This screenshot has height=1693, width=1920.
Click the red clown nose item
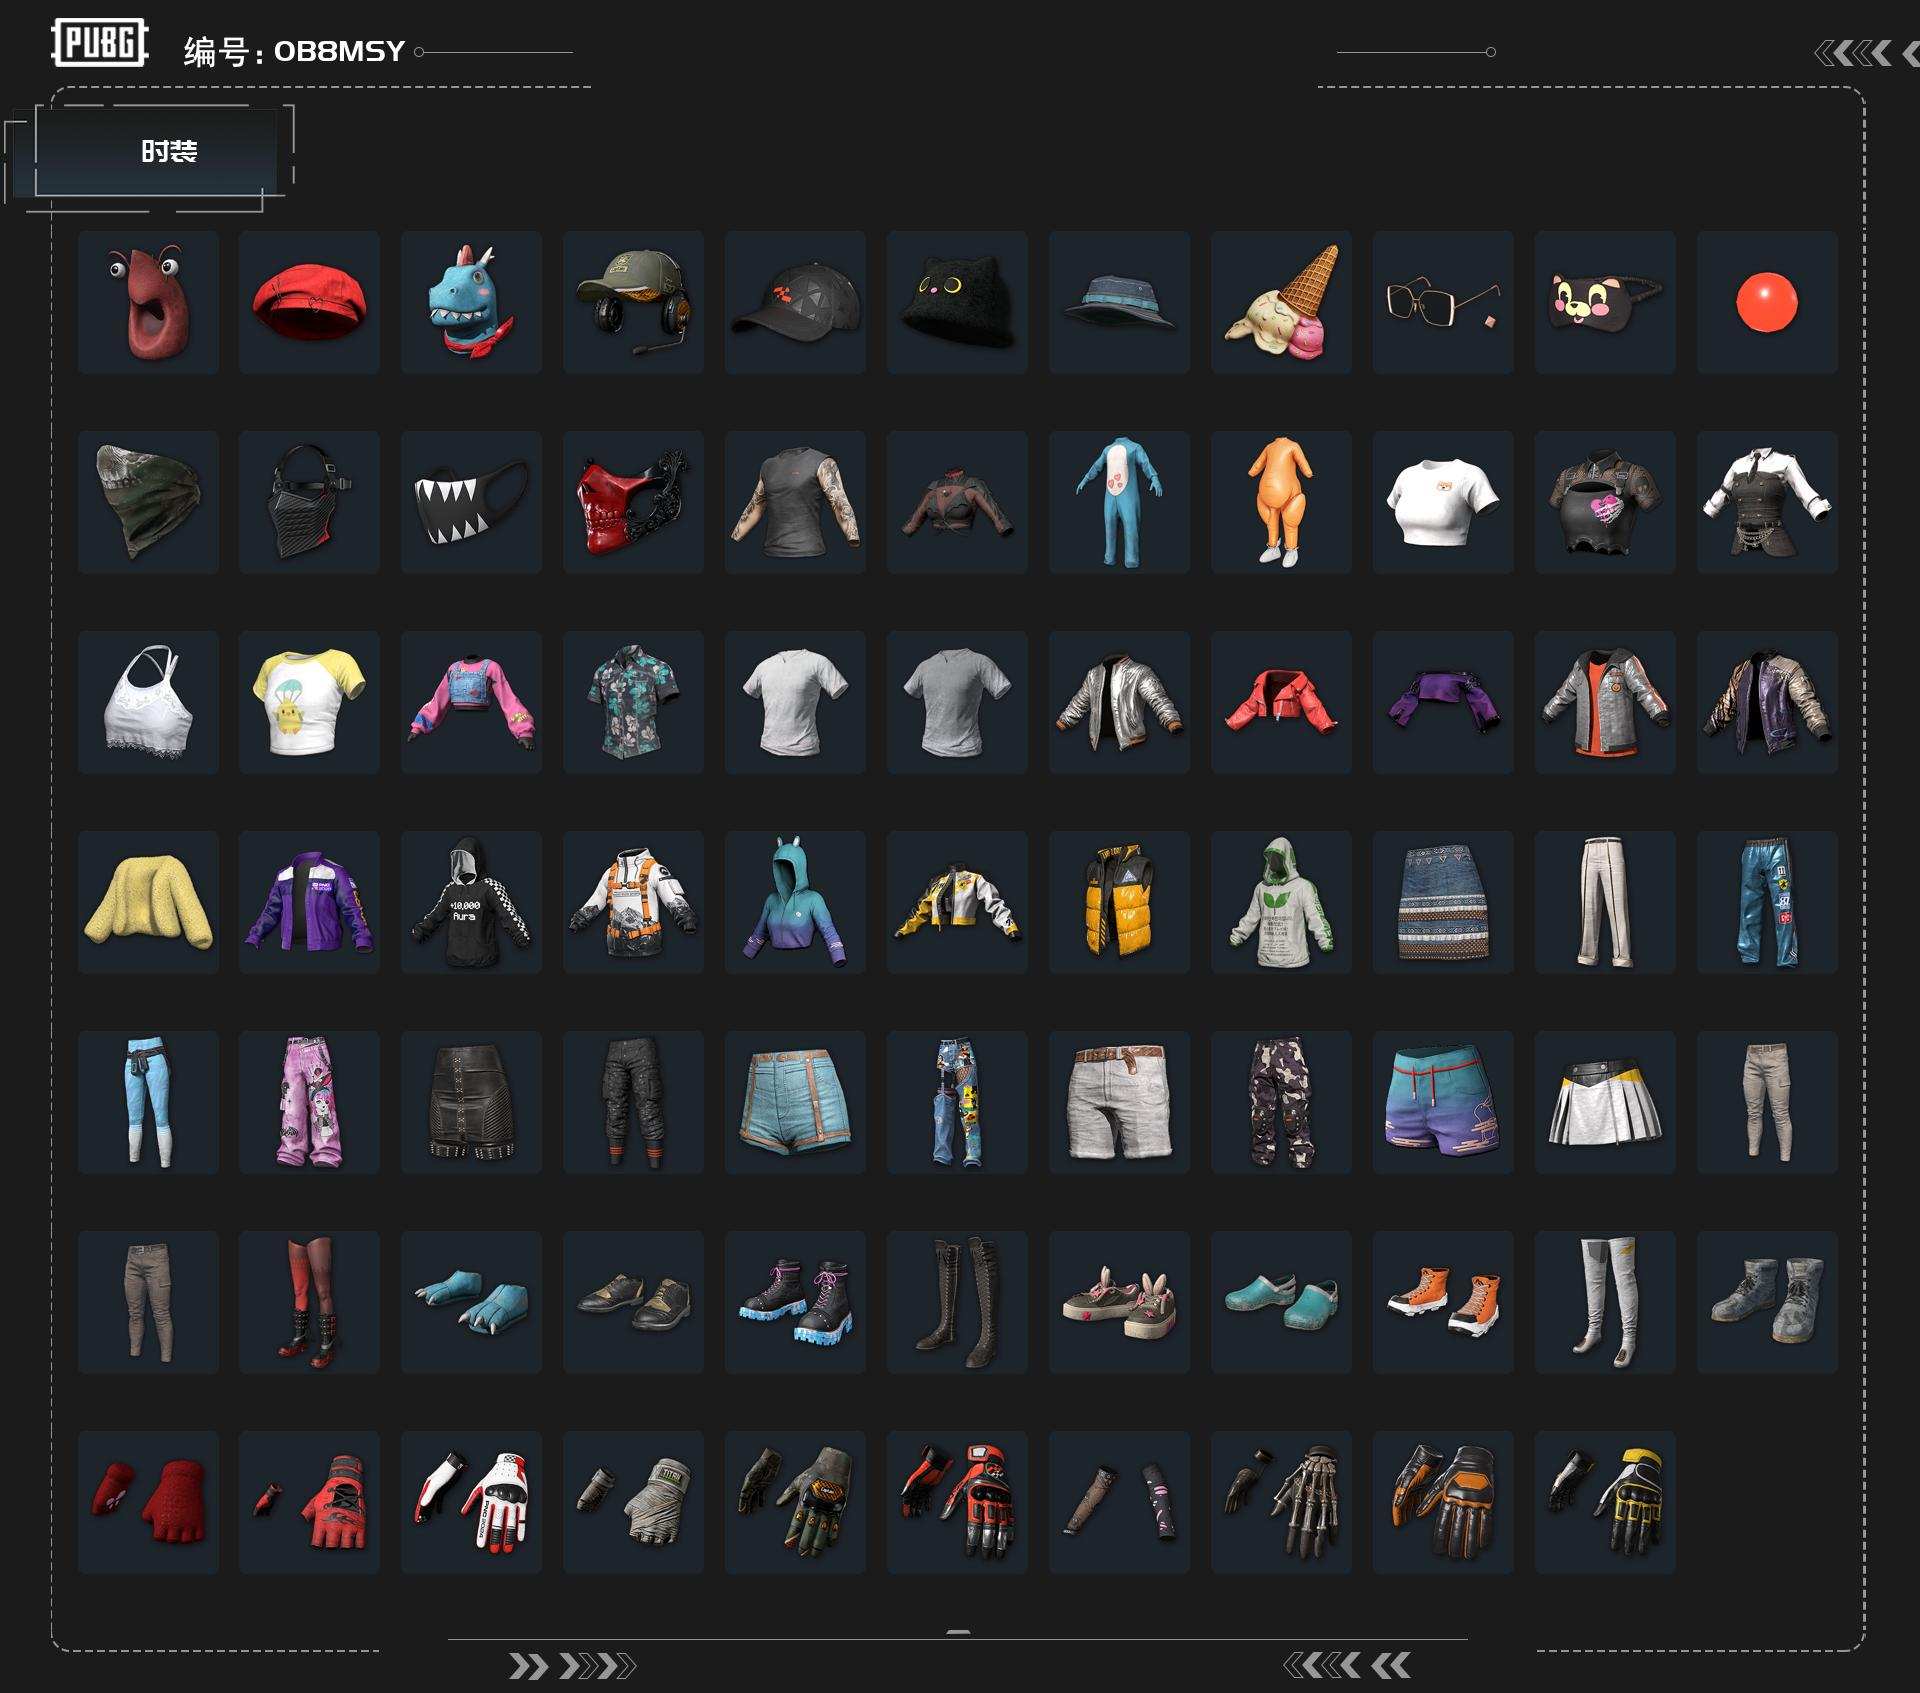(x=1767, y=302)
